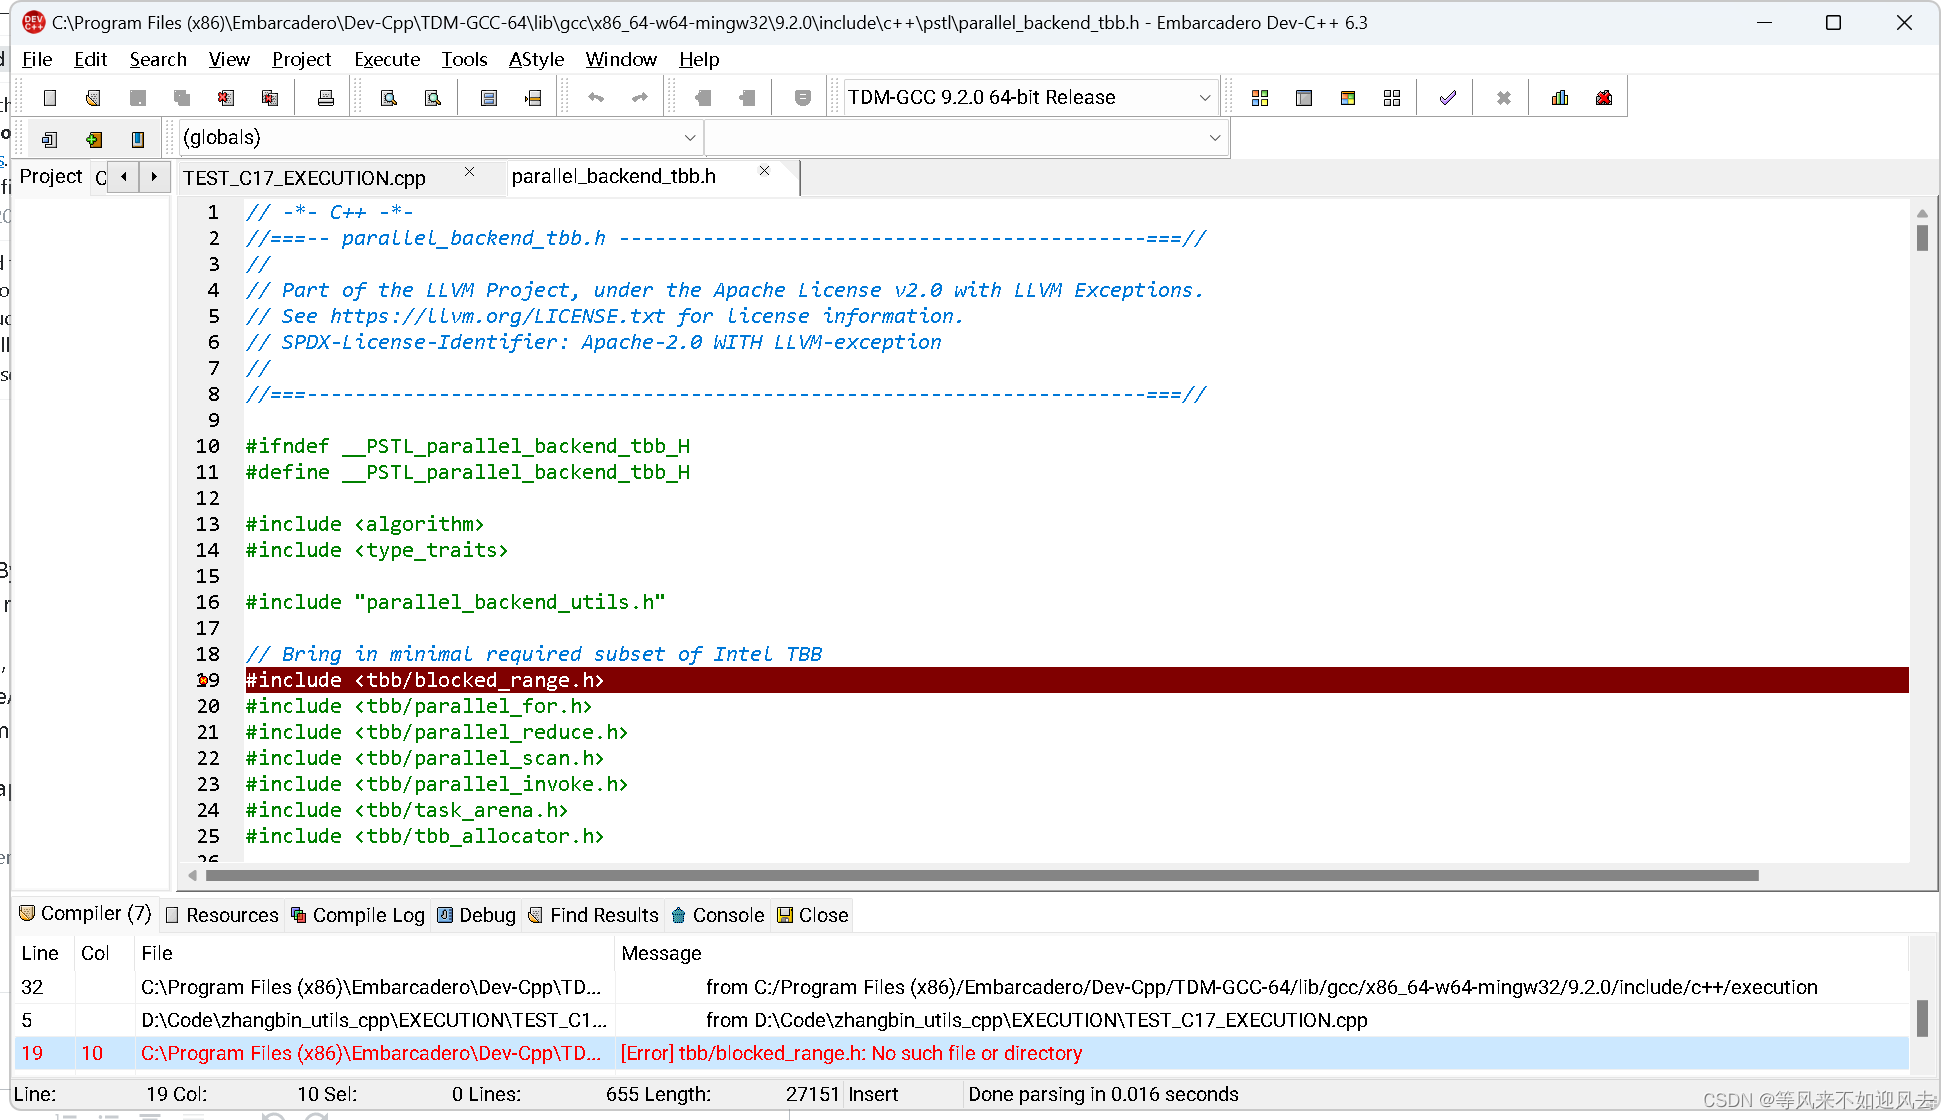The width and height of the screenshot is (1950, 1120).
Task: Open the Debug bottom tab
Action: [477, 915]
